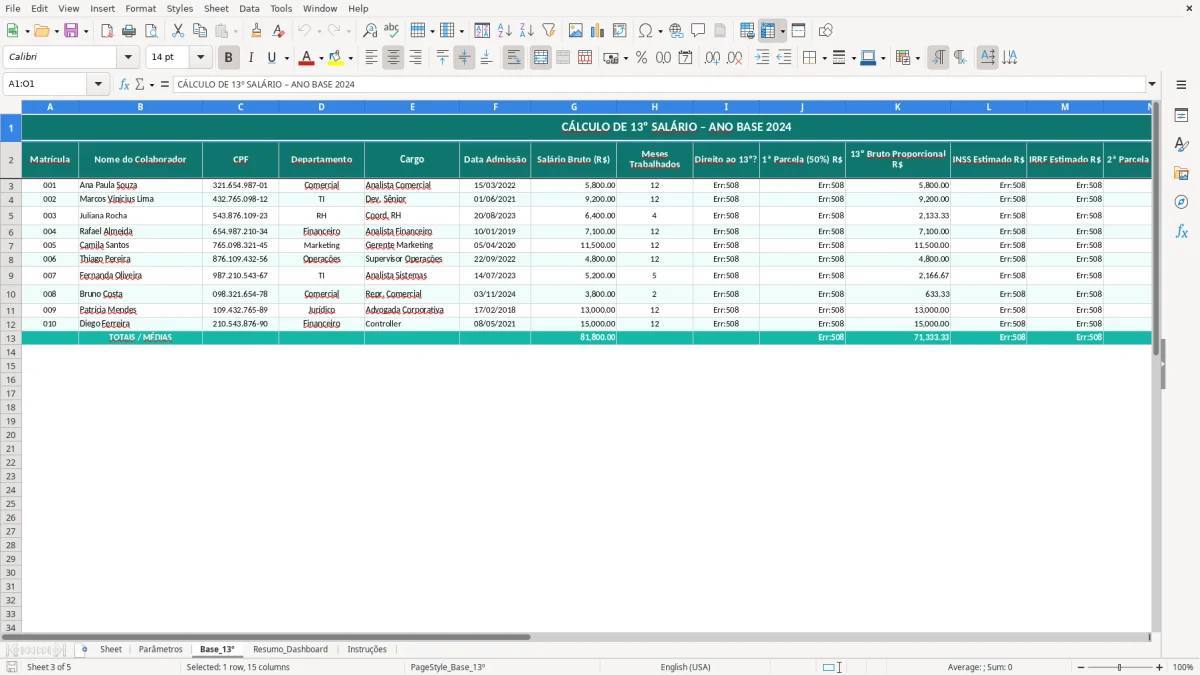The height and width of the screenshot is (675, 1200).
Task: Open the sidebar Gallery icon
Action: point(1181,173)
